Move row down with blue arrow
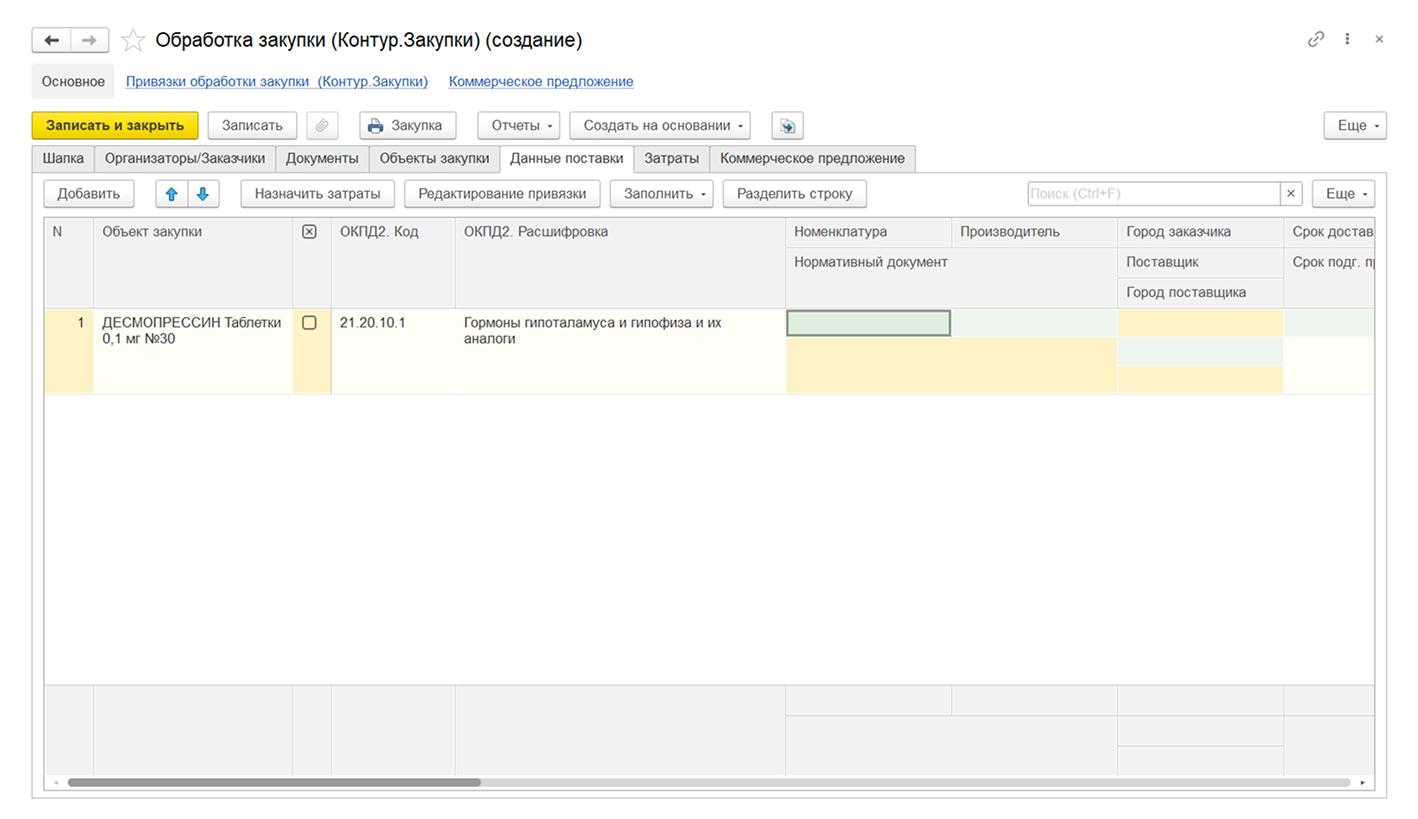 point(202,194)
